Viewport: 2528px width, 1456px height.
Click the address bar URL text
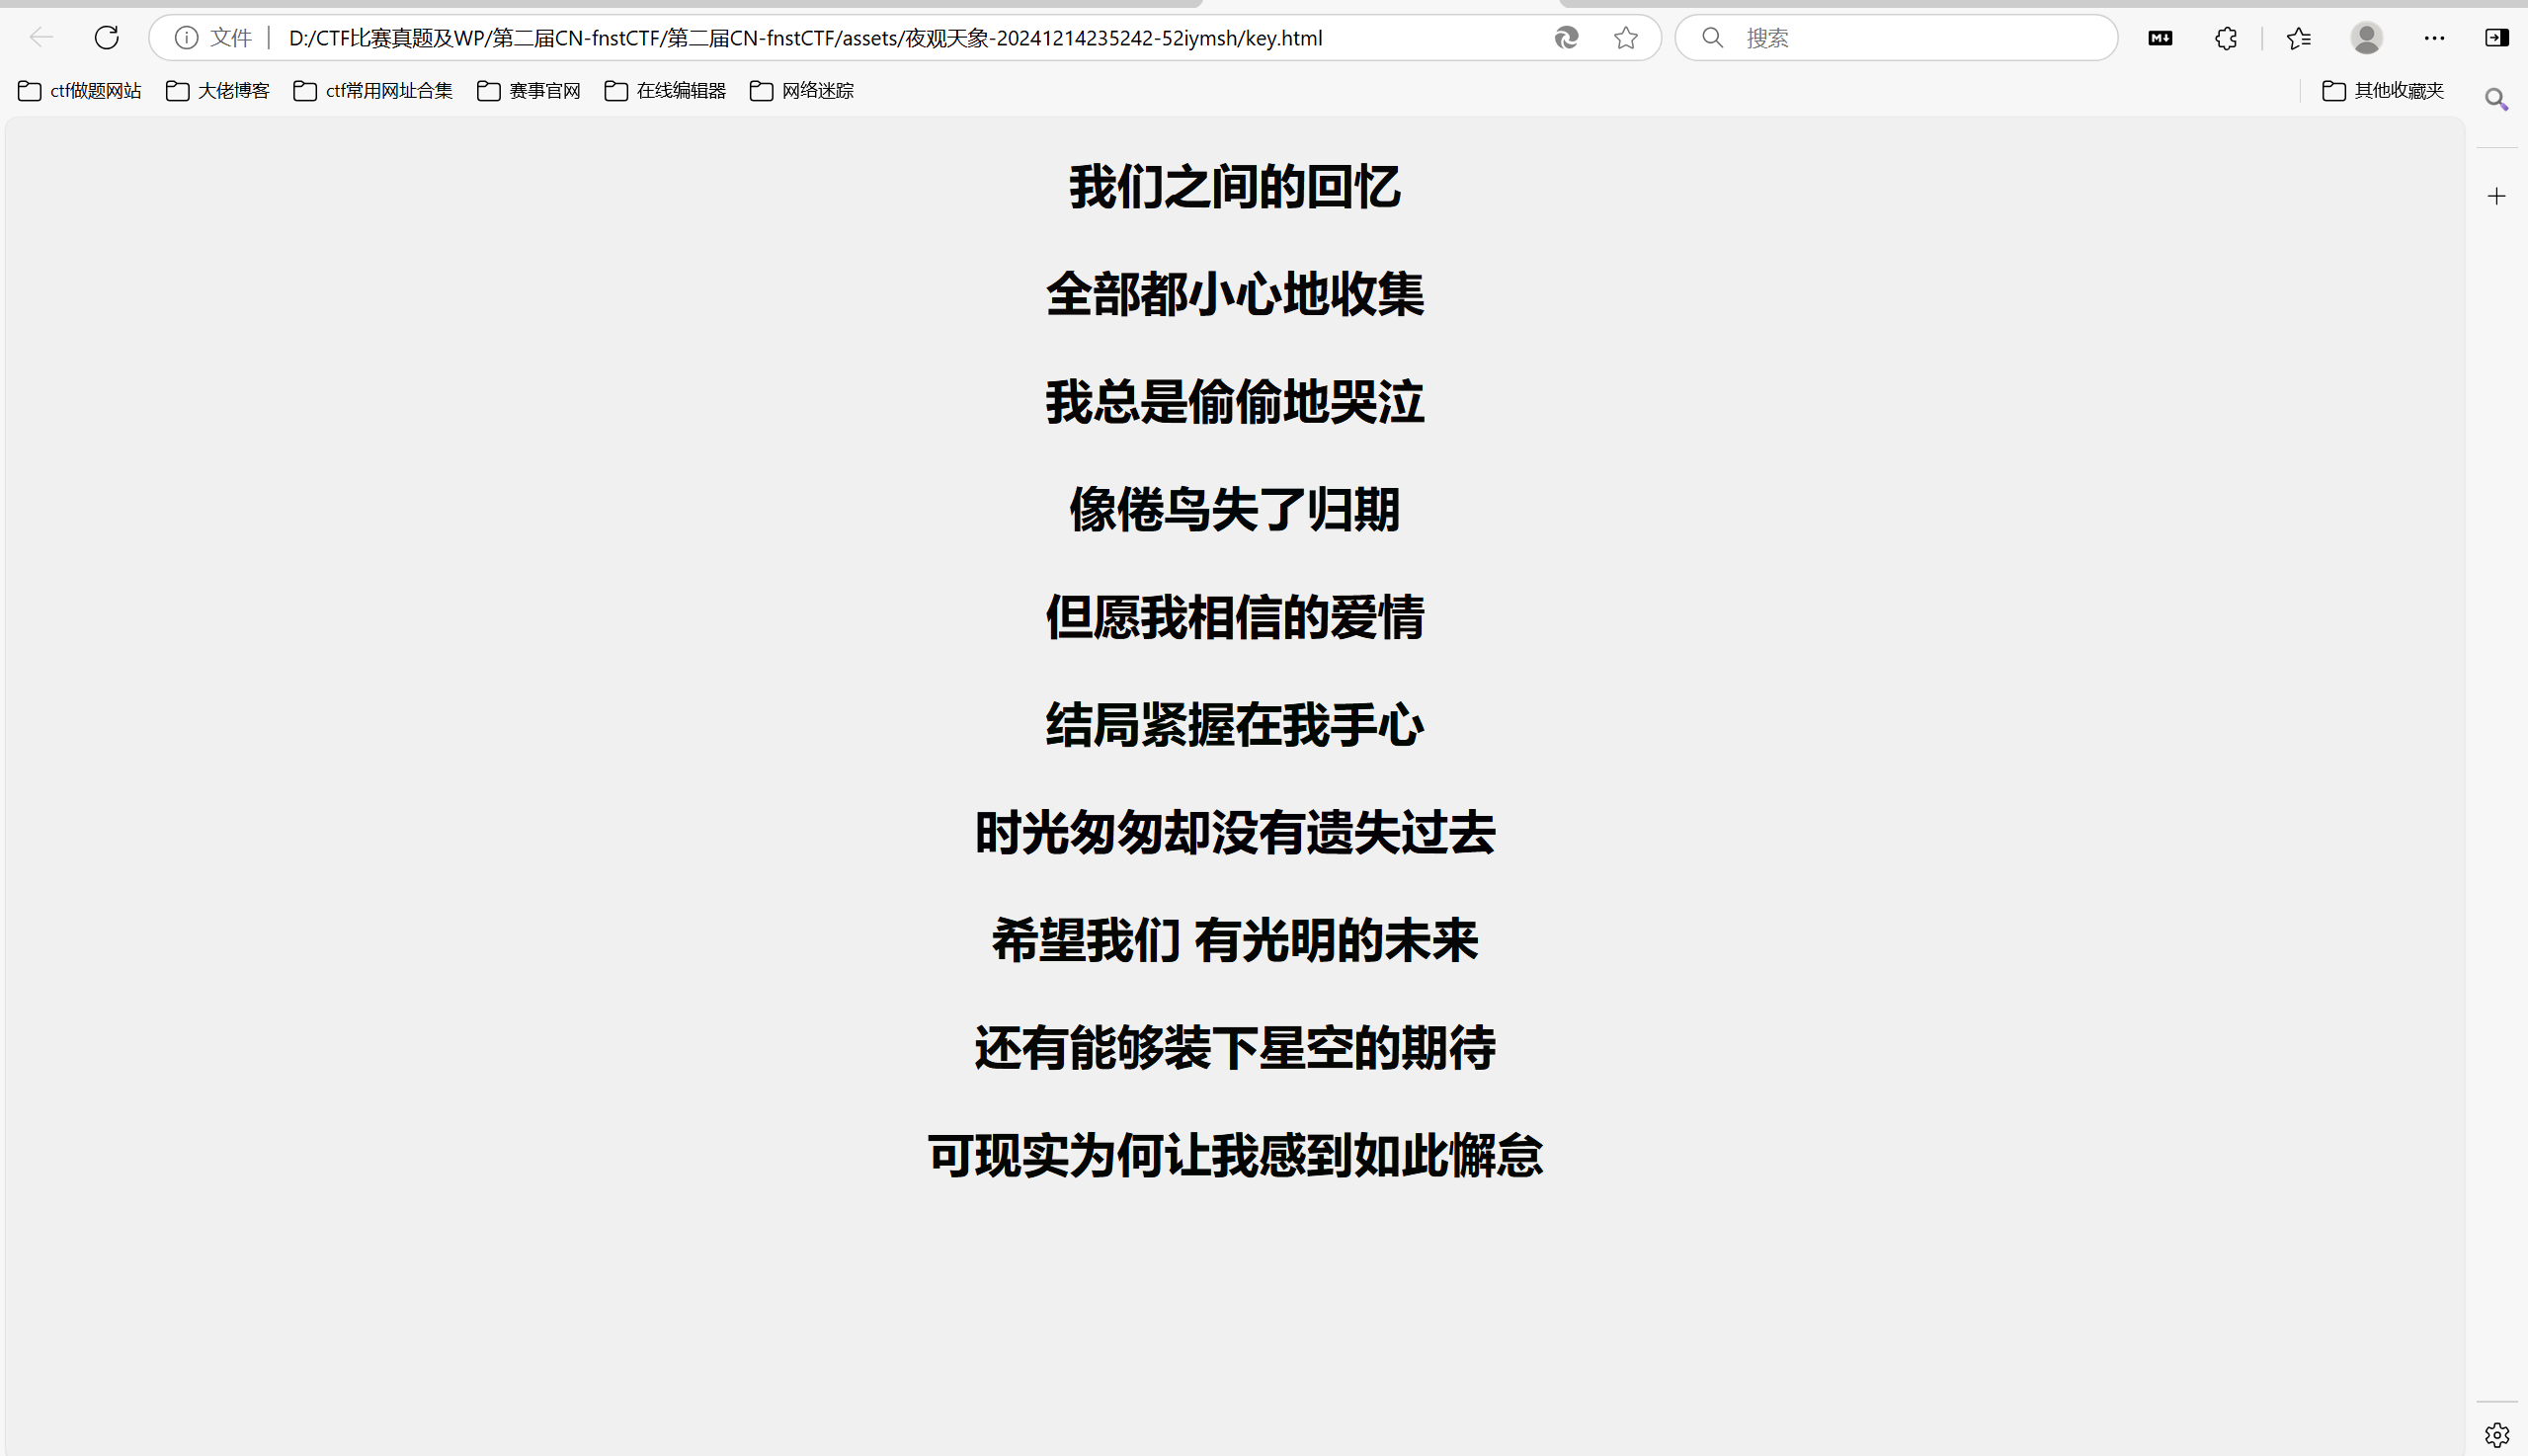coord(805,38)
